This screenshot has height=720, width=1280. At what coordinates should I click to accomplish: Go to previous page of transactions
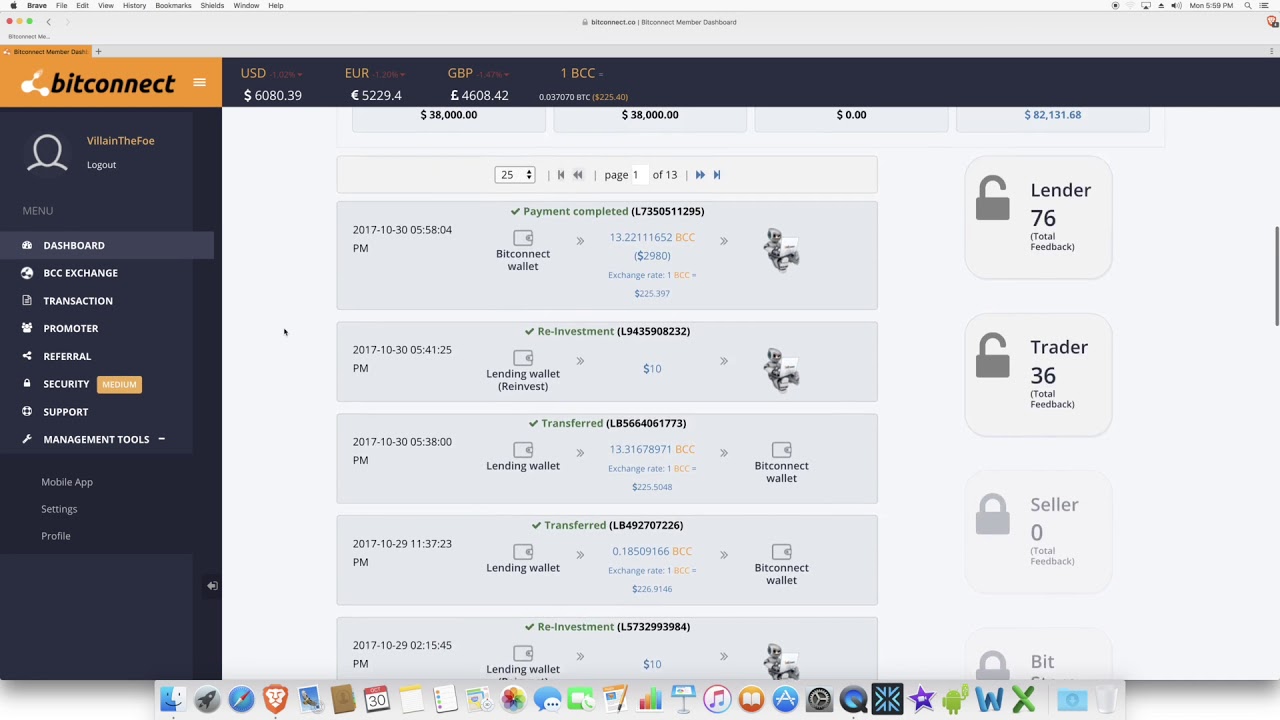coord(578,175)
